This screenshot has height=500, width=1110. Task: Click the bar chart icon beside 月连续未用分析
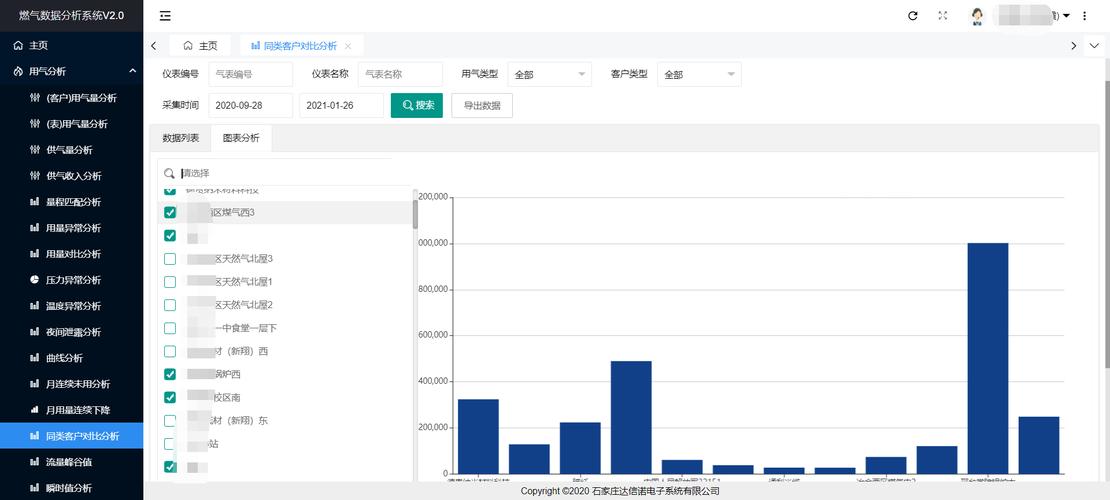(x=34, y=384)
